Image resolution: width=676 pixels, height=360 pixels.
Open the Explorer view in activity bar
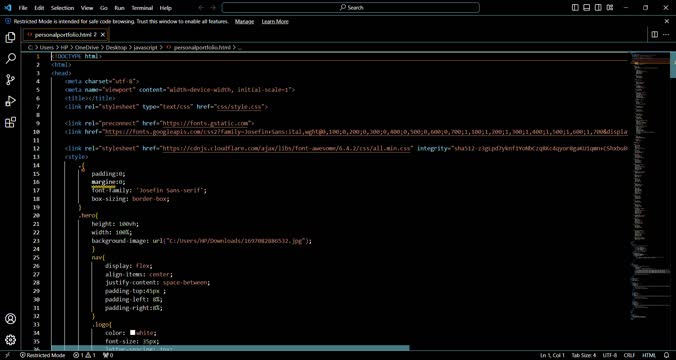tap(10, 38)
